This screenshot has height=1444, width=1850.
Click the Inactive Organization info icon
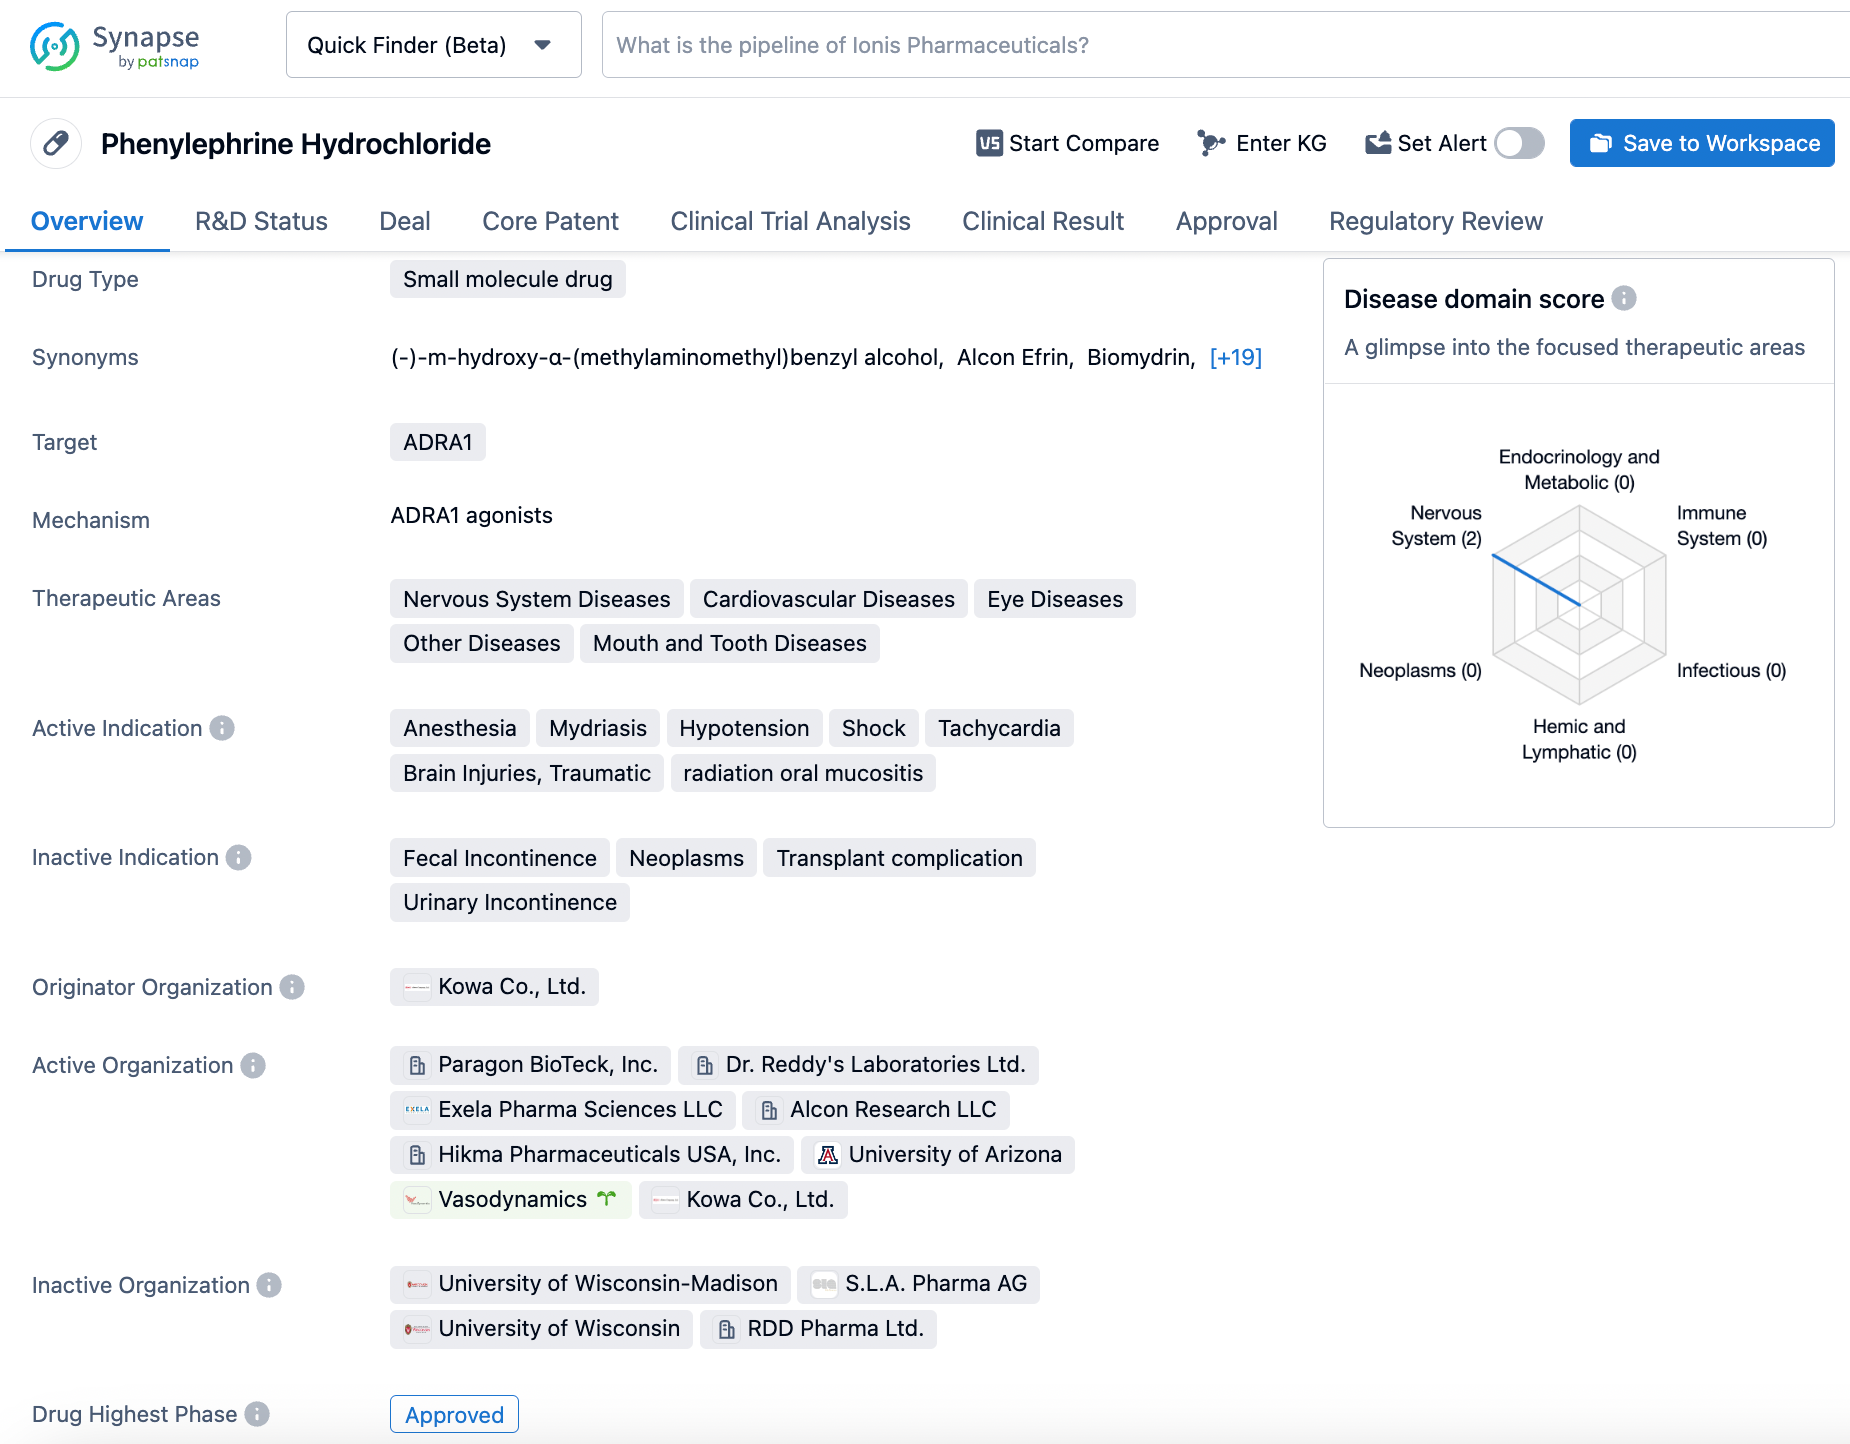(269, 1285)
